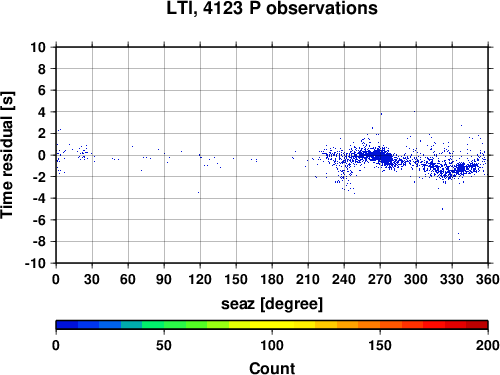The width and height of the screenshot is (500, 375).
Task: Click the x-axis tick label '90'
Action: pyautogui.click(x=164, y=279)
